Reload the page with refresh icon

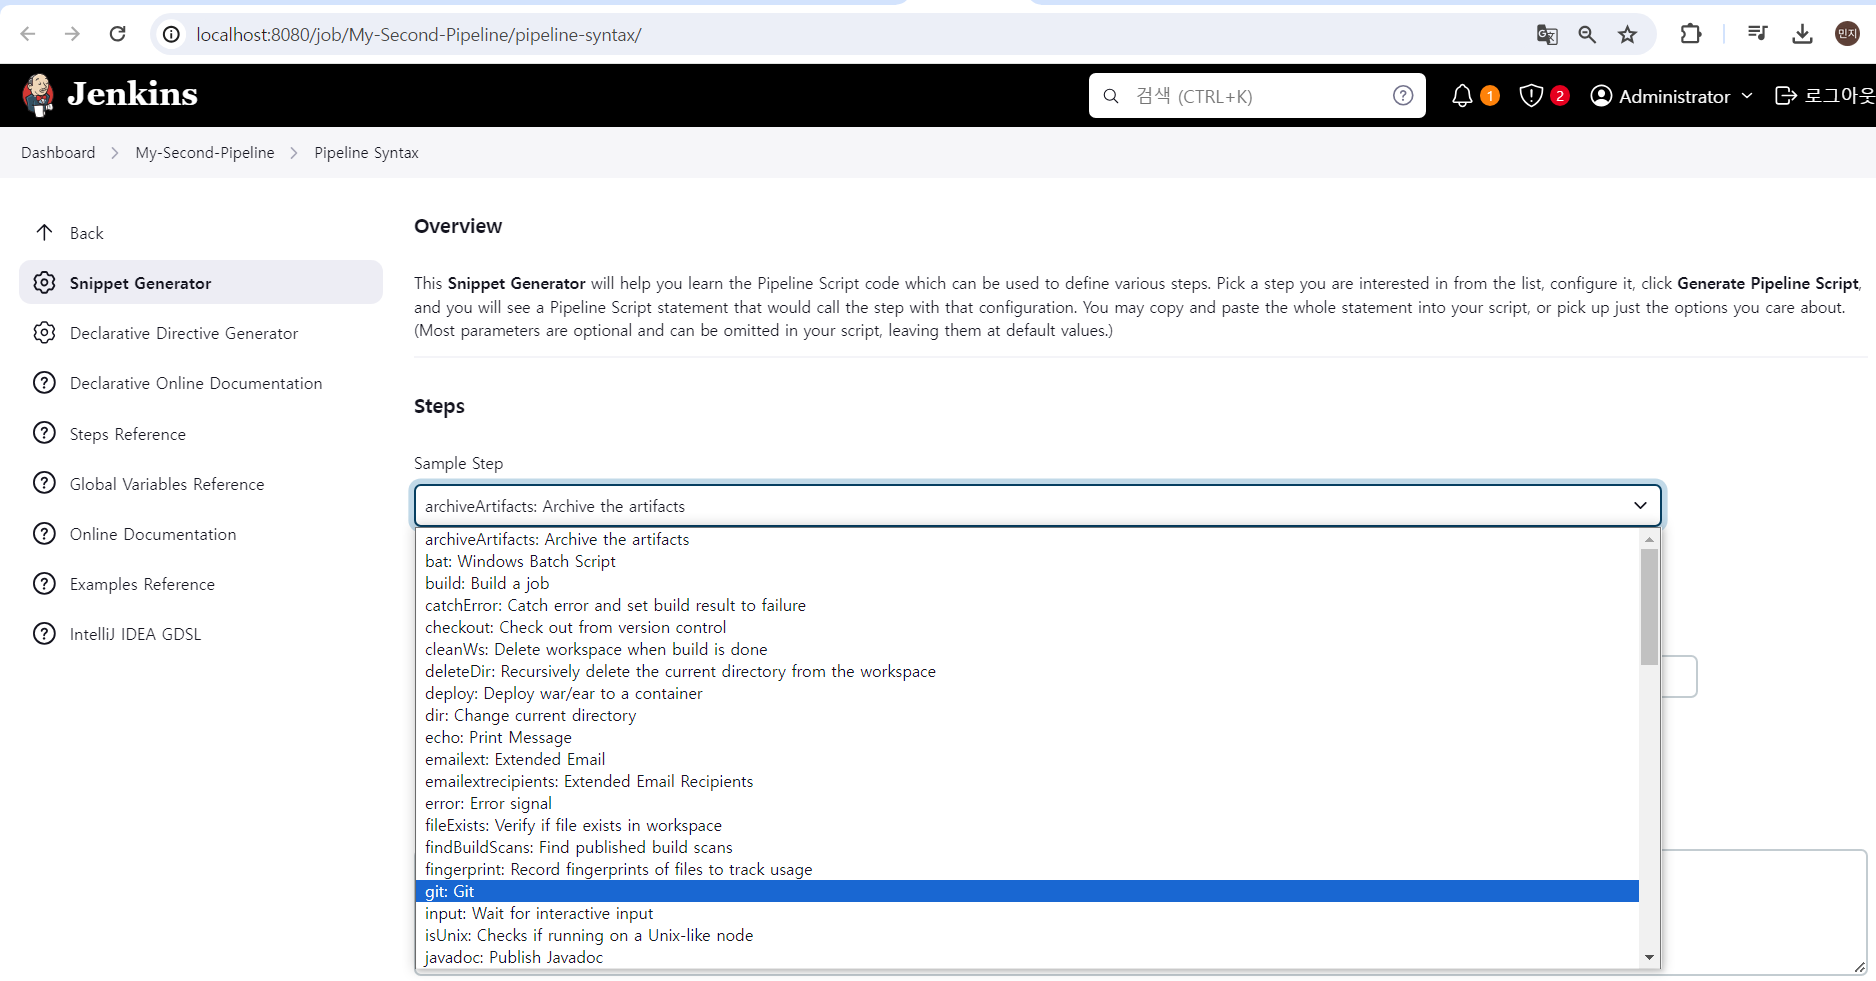[117, 34]
